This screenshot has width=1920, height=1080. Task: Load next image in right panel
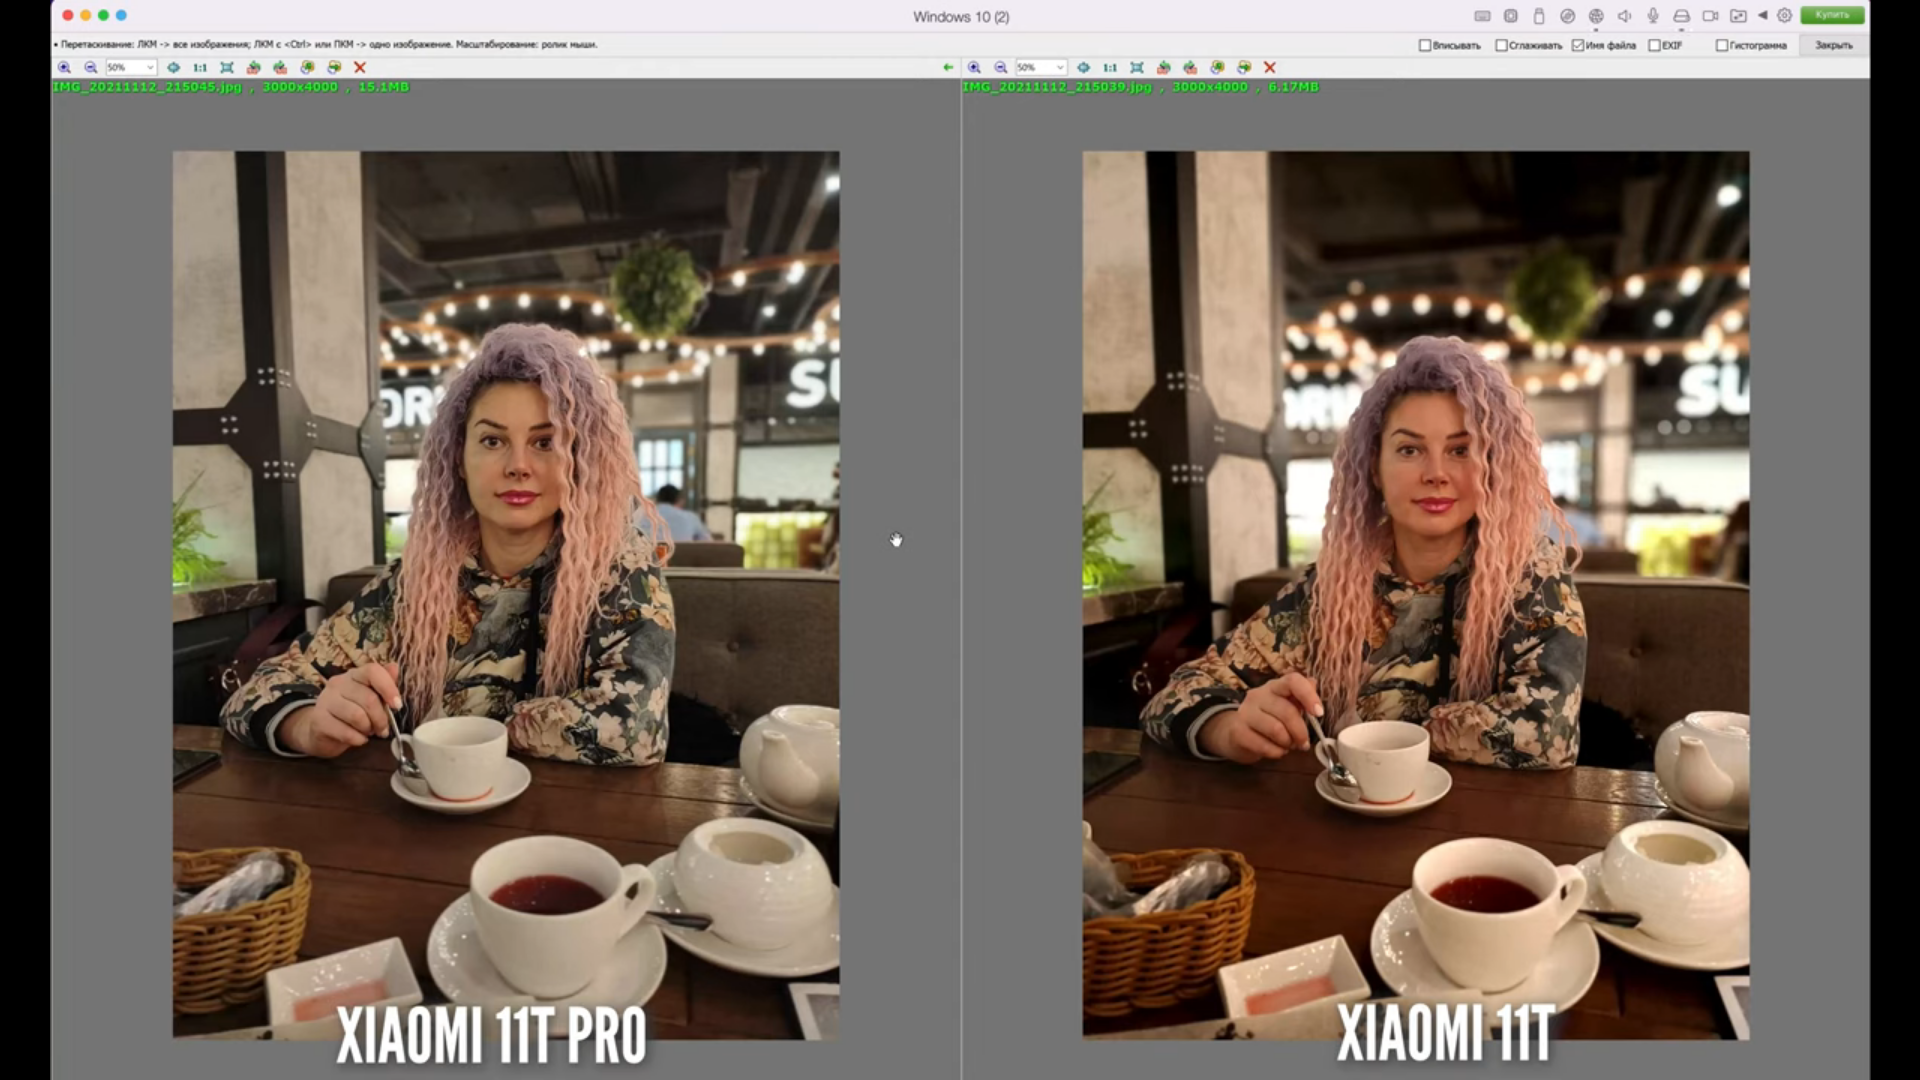pyautogui.click(x=1244, y=67)
